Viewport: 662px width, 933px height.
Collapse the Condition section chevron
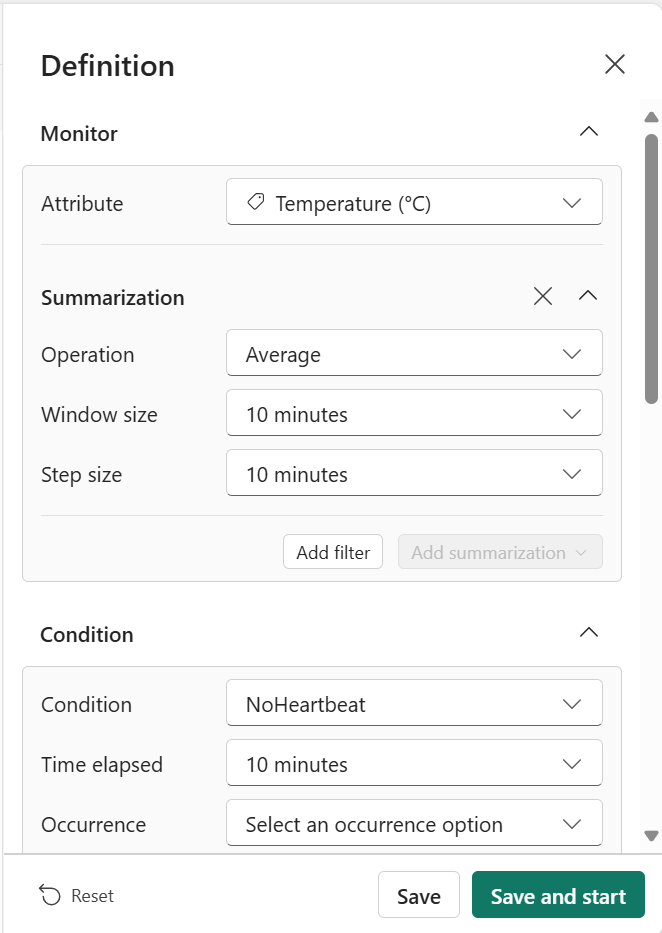pyautogui.click(x=588, y=633)
